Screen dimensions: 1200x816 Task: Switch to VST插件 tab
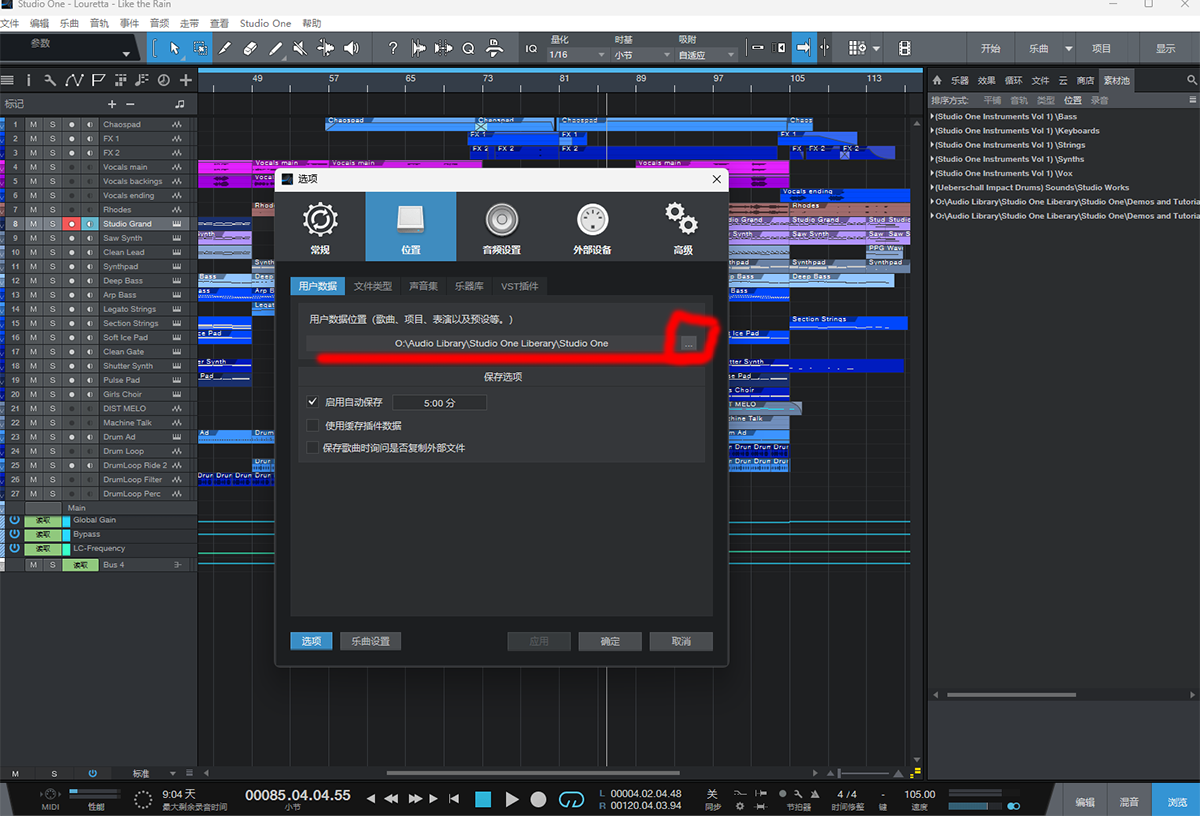click(x=519, y=286)
